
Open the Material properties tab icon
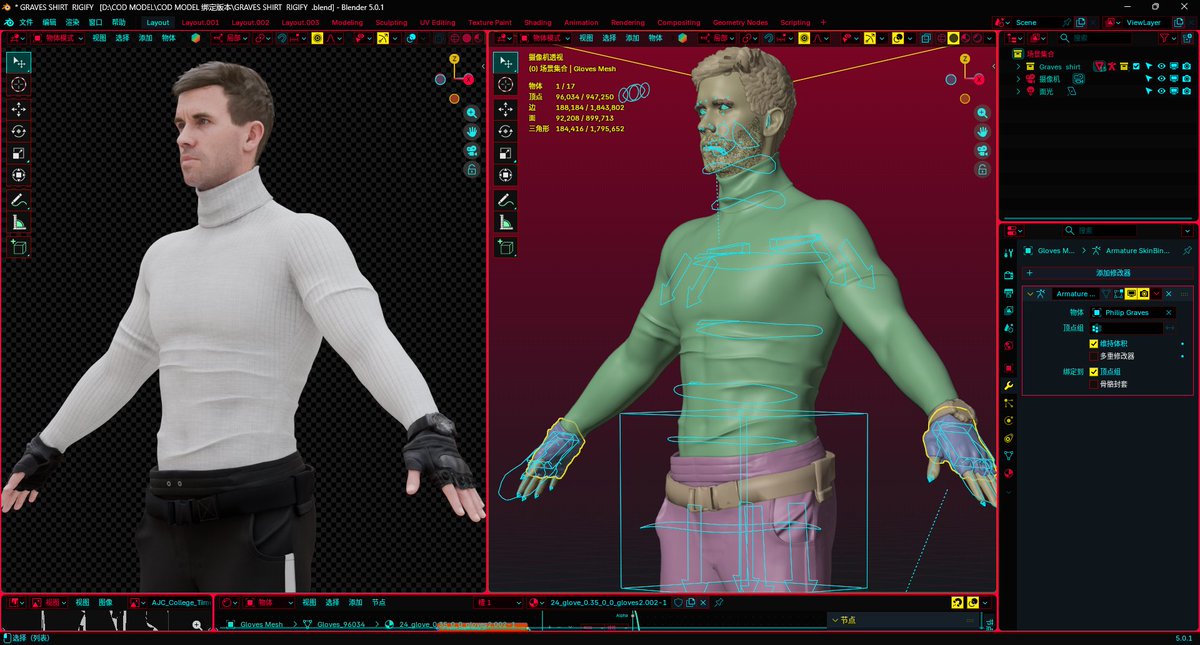[x=1008, y=473]
